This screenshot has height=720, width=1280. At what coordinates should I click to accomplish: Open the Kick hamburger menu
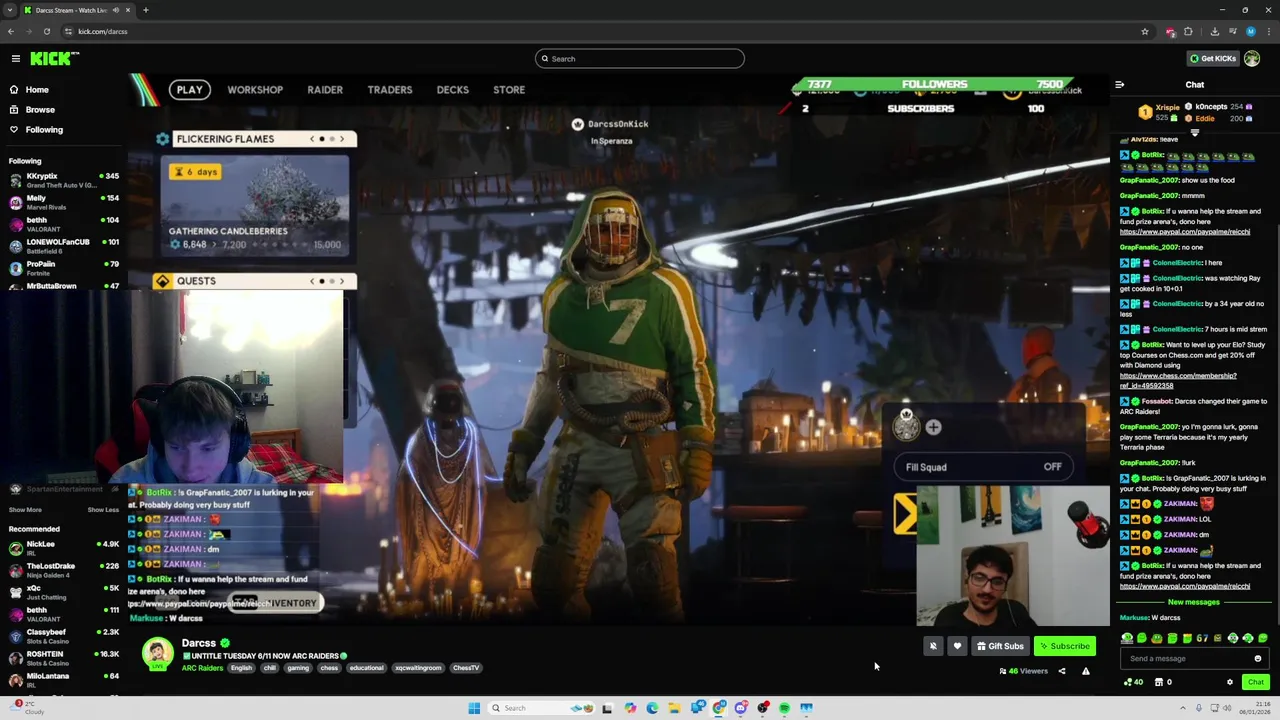click(x=15, y=58)
